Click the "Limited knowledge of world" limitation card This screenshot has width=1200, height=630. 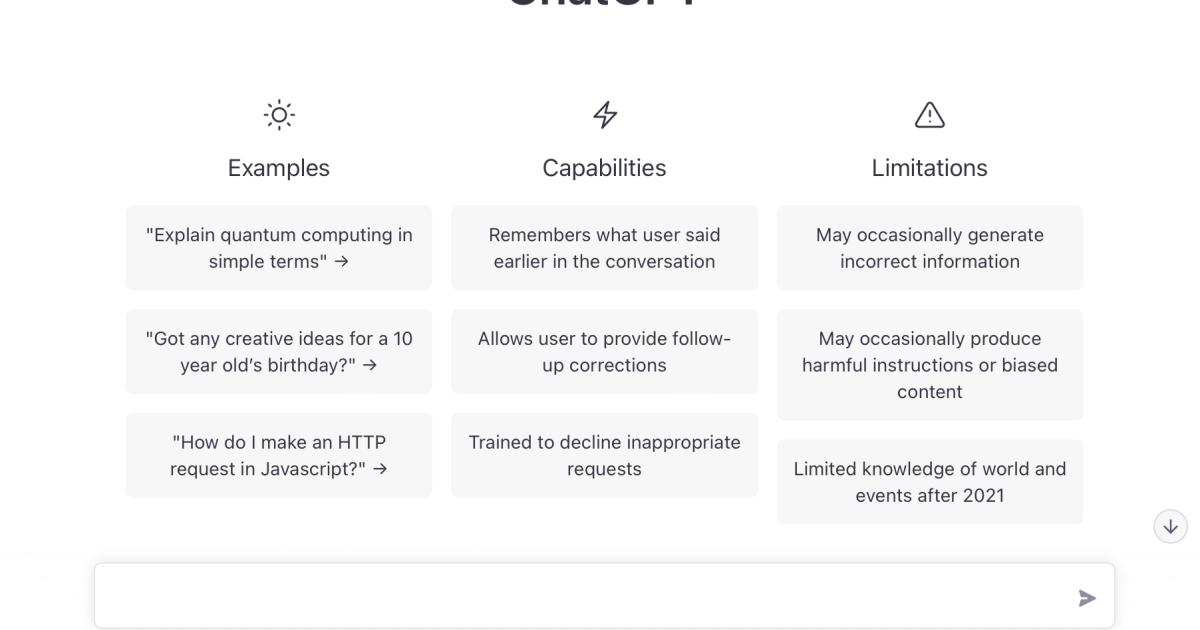point(929,482)
